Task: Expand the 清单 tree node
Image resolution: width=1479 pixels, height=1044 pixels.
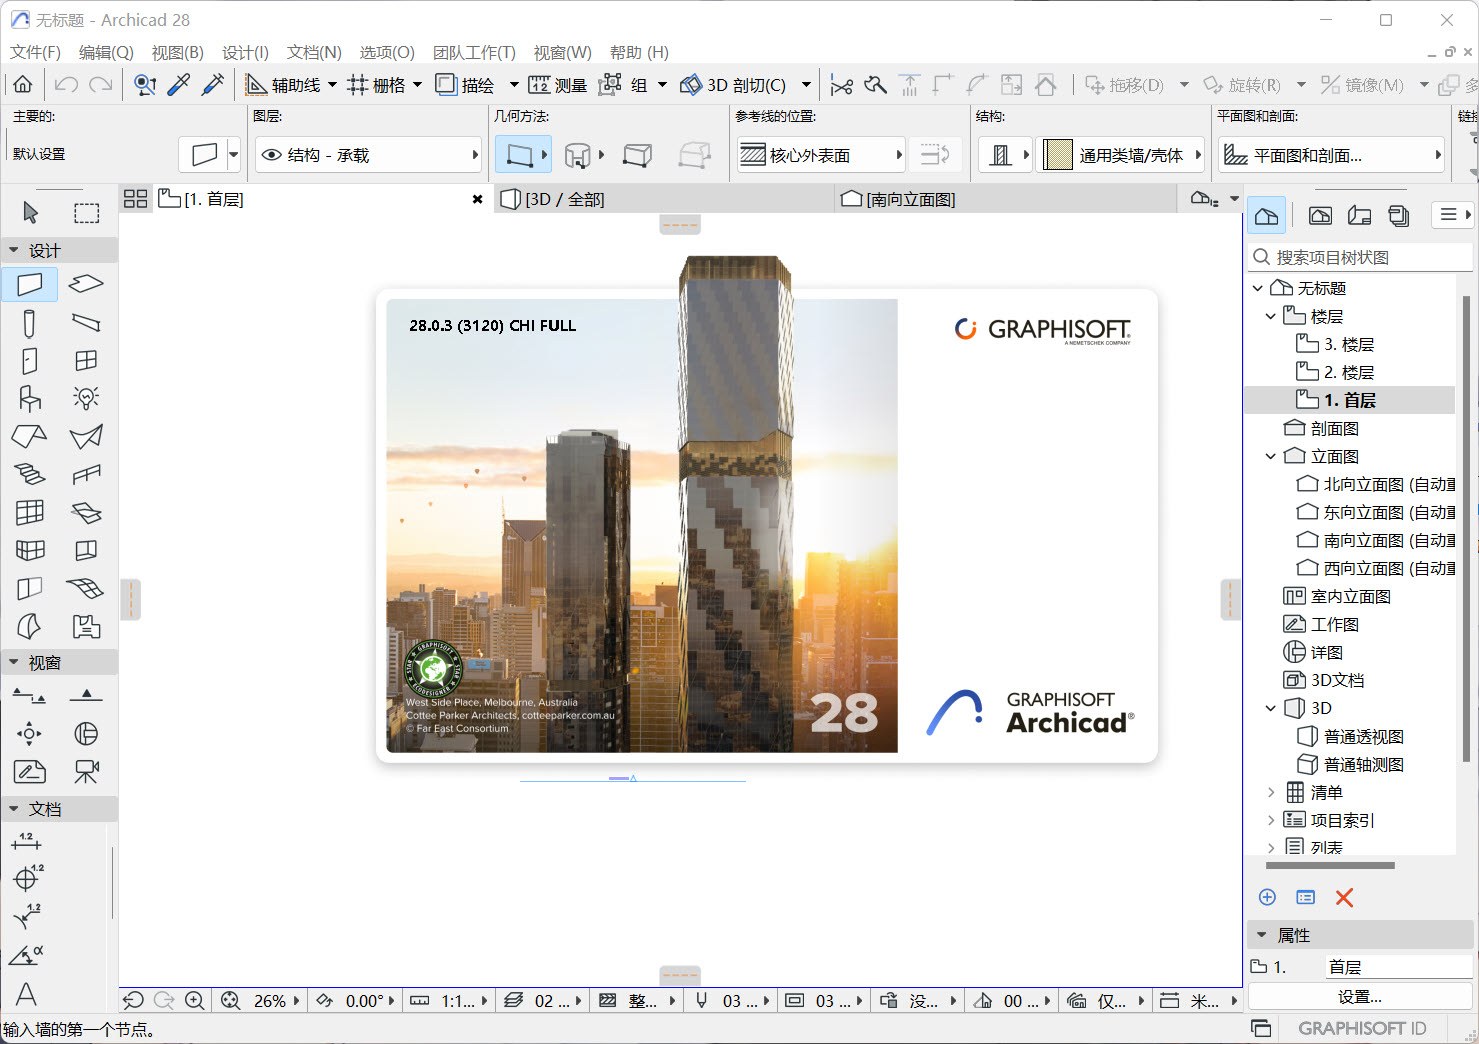Action: coord(1271,792)
